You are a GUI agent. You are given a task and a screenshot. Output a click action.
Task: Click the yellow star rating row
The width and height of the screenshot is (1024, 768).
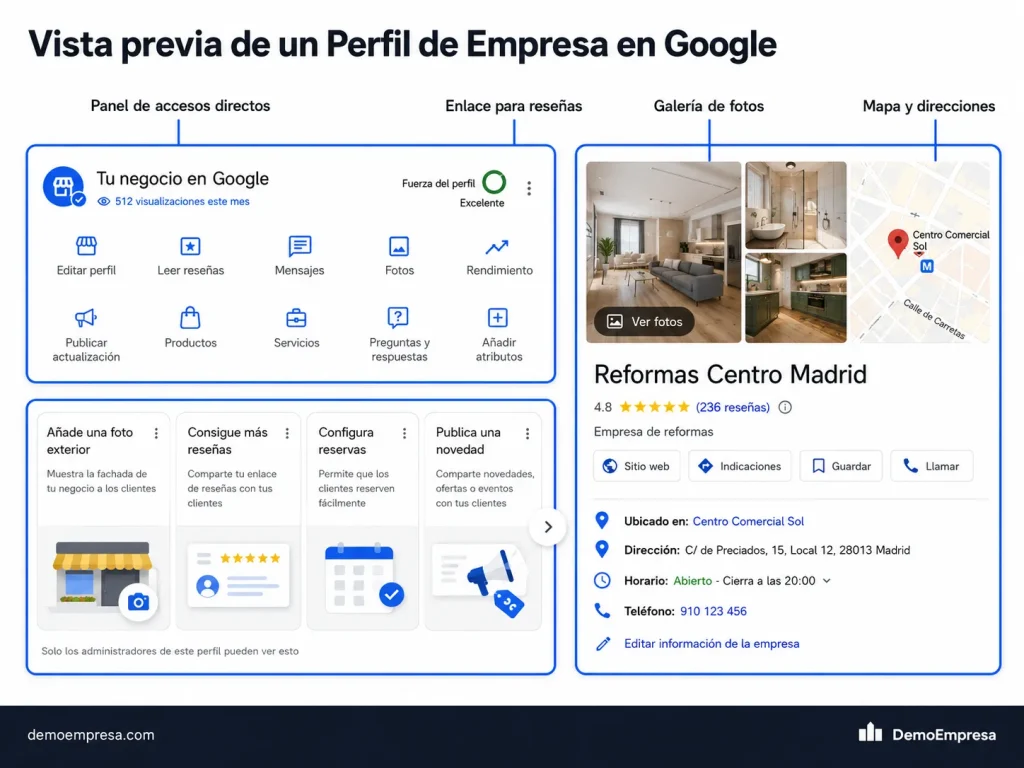654,407
